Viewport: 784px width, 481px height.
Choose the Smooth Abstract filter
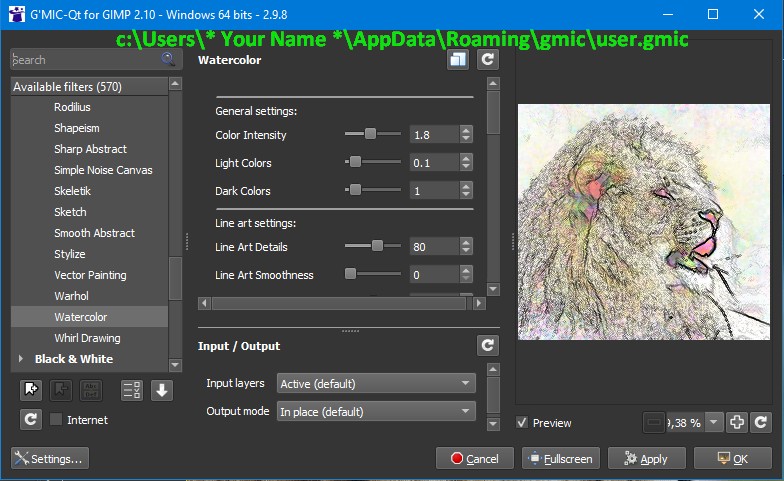(94, 233)
